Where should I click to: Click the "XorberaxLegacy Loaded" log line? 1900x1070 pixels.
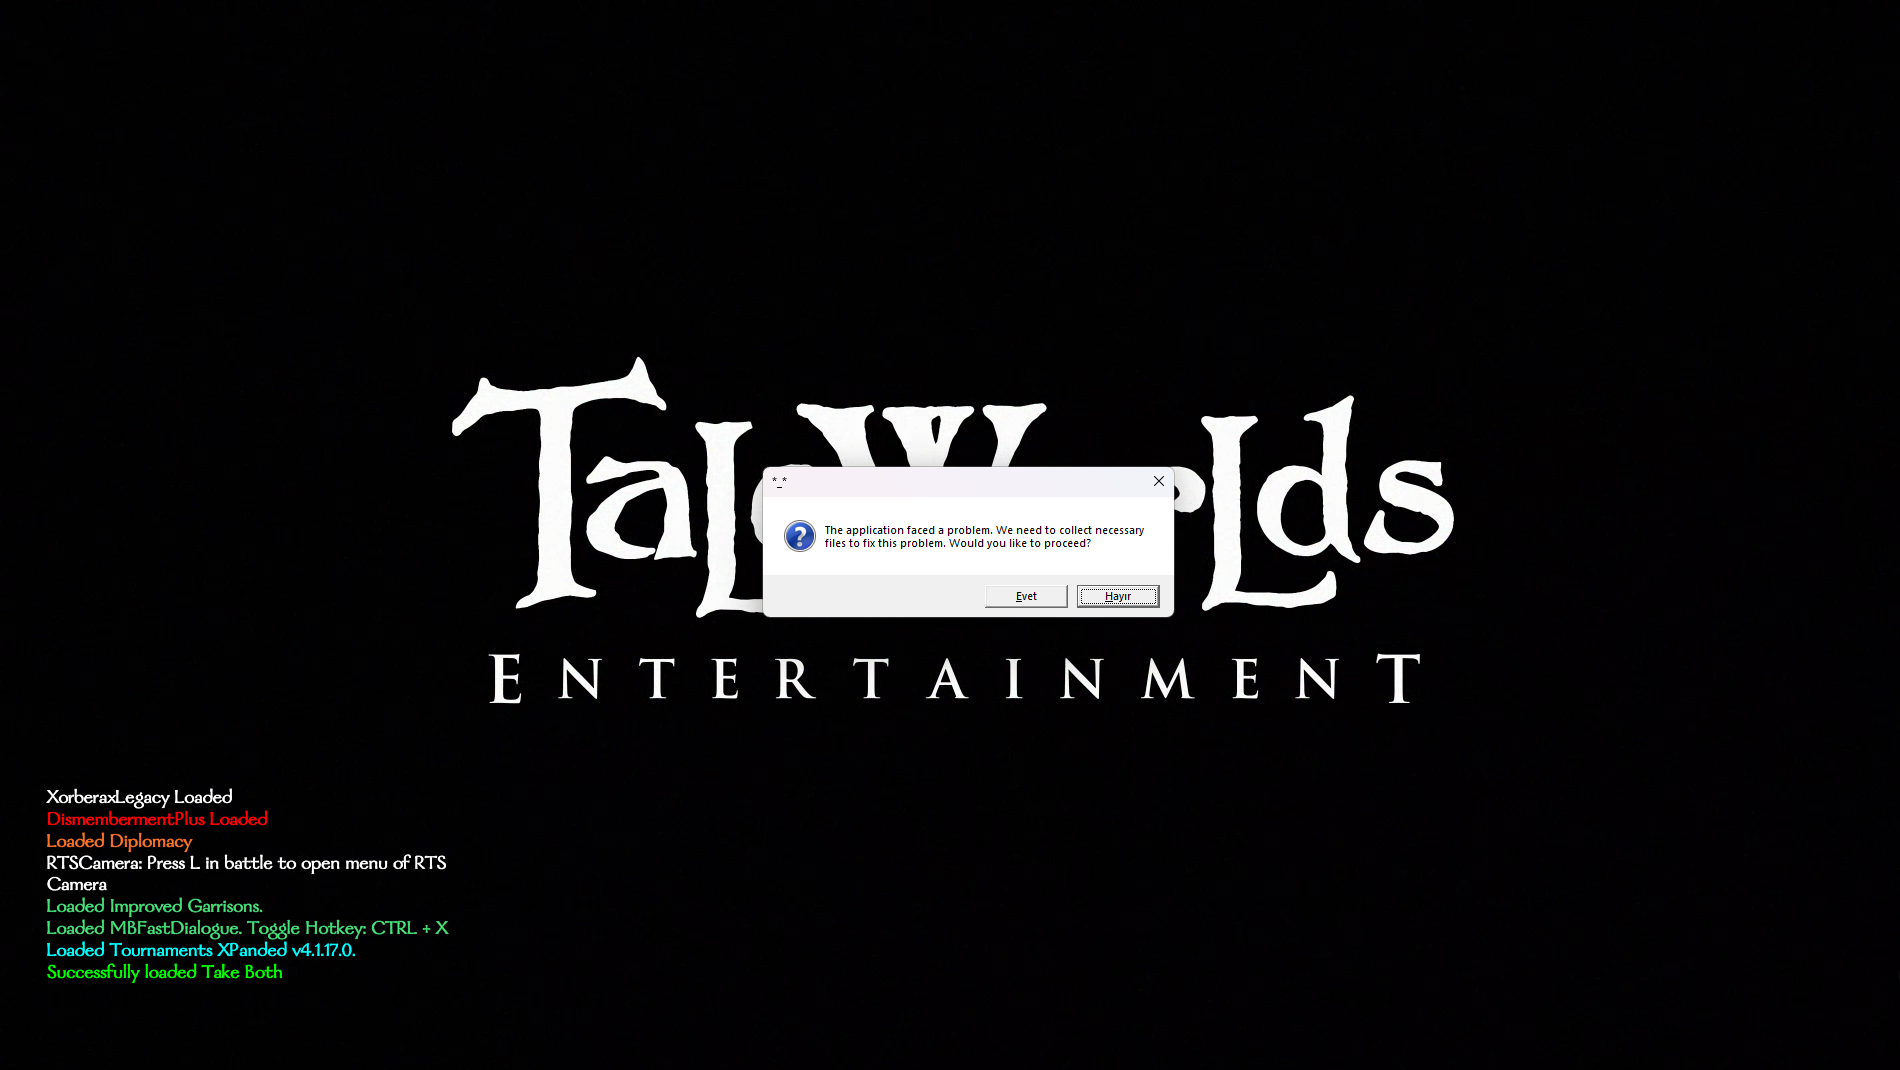click(x=139, y=797)
